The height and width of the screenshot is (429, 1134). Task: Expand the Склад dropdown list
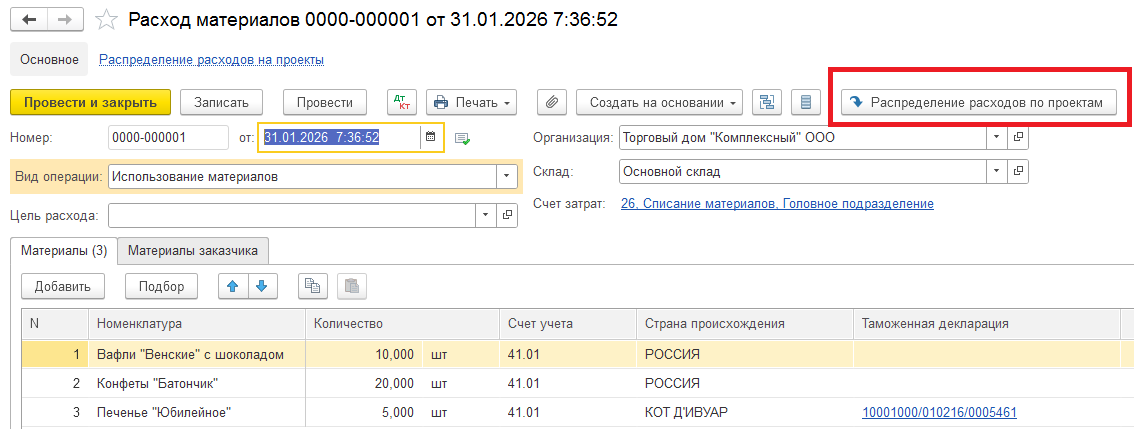996,171
